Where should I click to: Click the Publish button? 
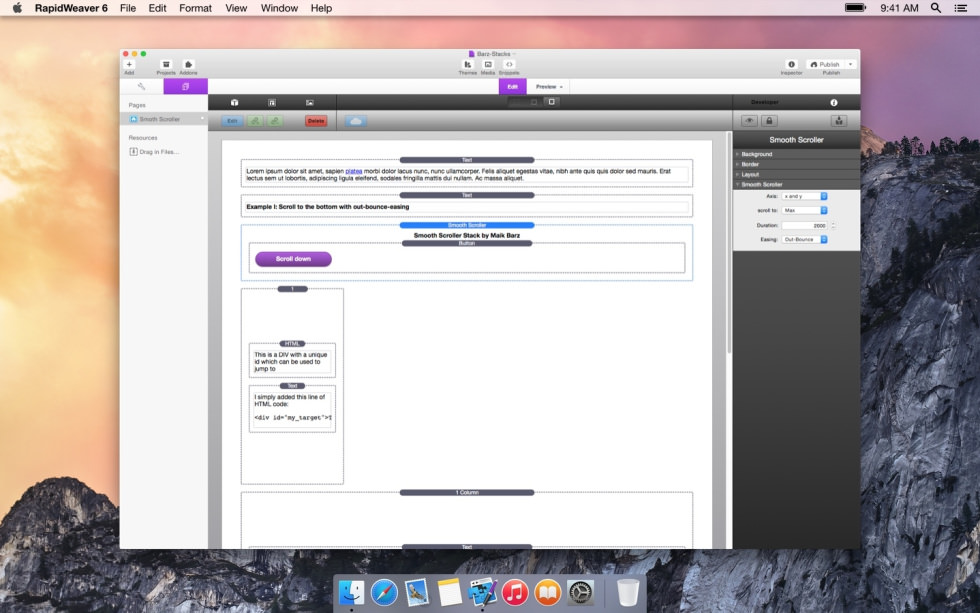pos(825,64)
